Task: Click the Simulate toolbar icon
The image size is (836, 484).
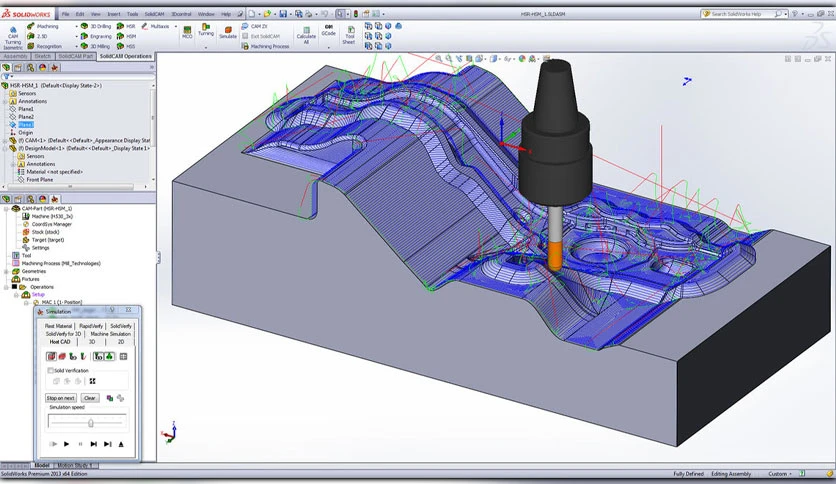Action: [227, 31]
